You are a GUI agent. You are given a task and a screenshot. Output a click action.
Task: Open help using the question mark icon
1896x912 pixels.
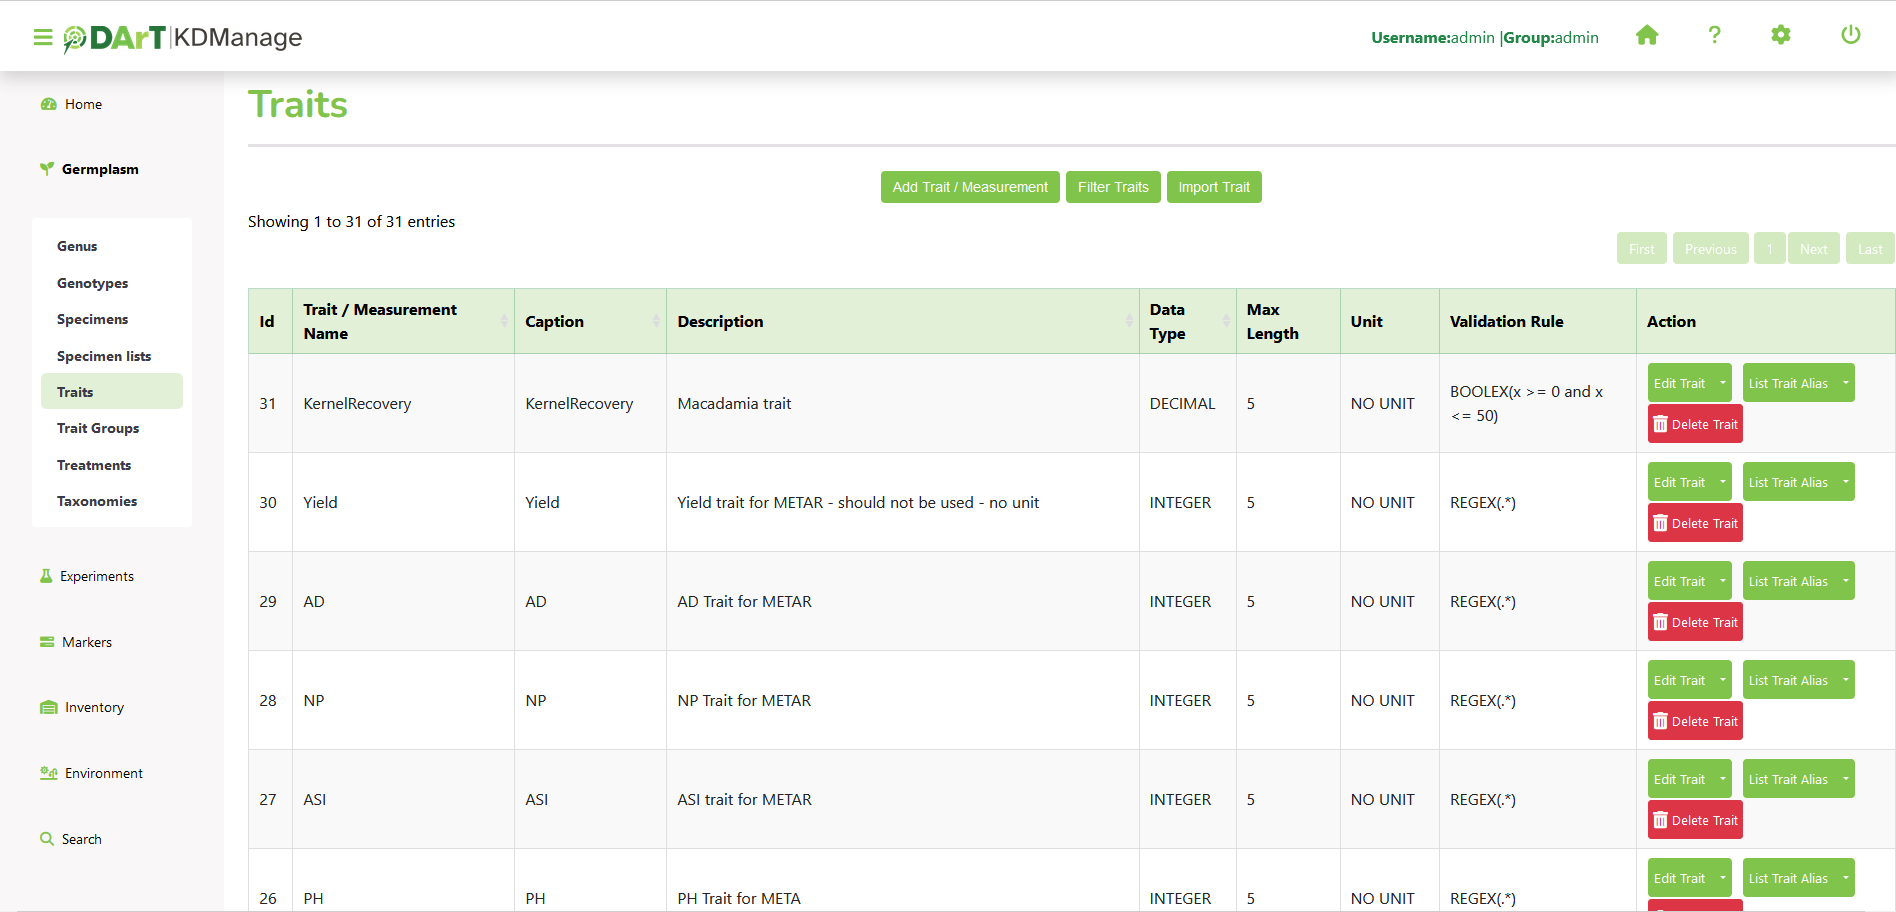pyautogui.click(x=1714, y=36)
